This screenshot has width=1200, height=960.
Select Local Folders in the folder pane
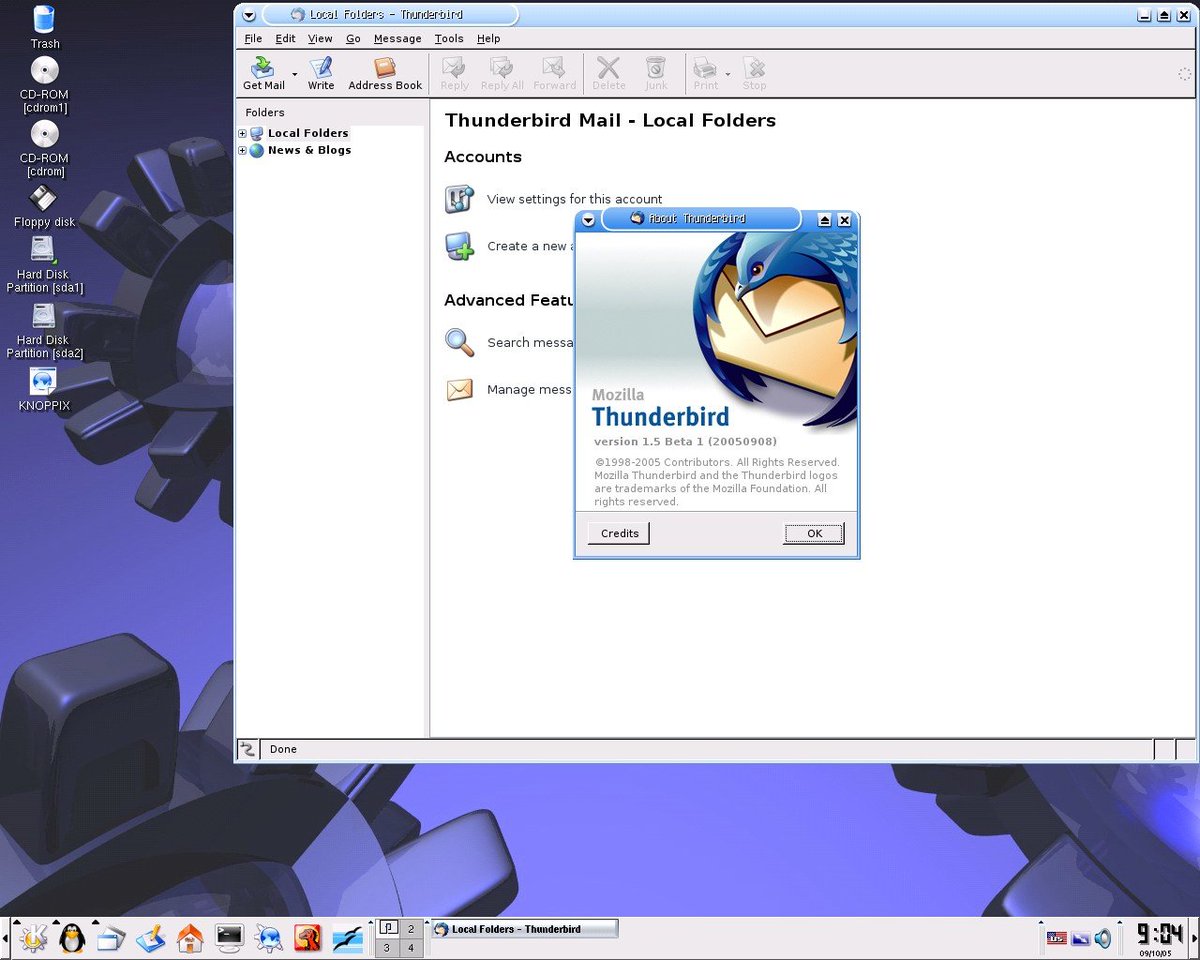click(308, 133)
